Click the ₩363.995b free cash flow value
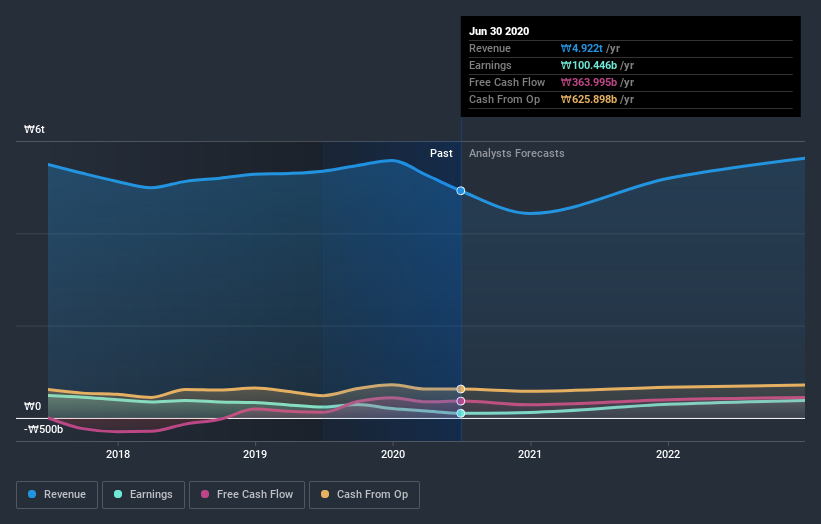This screenshot has width=821, height=524. (x=589, y=82)
